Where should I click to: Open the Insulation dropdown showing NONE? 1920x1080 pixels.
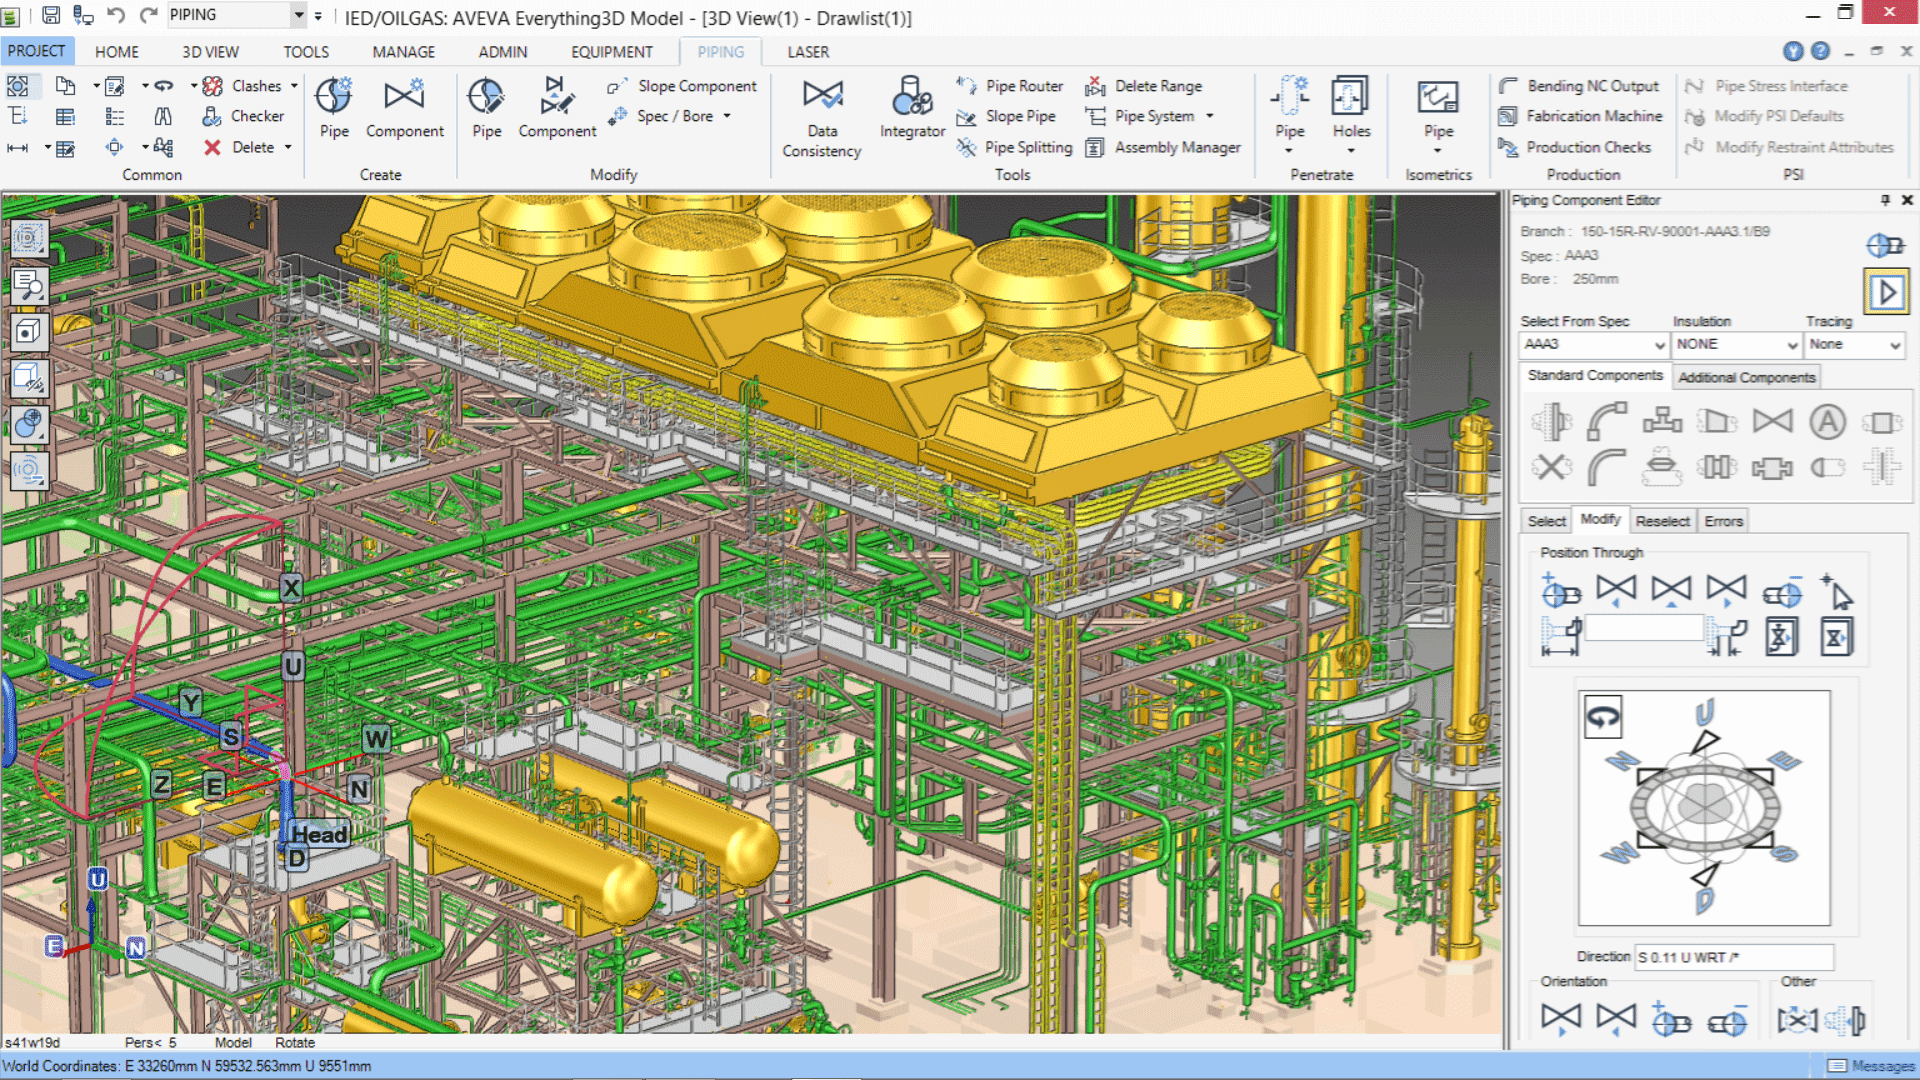click(x=1736, y=345)
